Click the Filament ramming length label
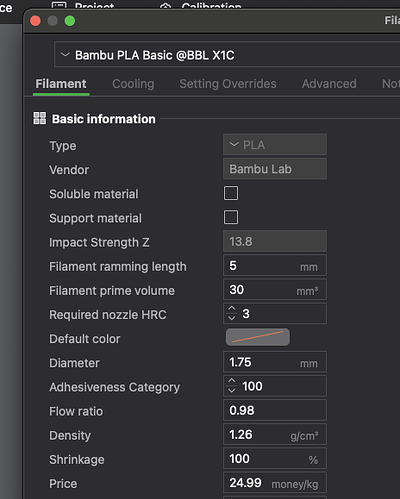The width and height of the screenshot is (400, 499). (118, 267)
